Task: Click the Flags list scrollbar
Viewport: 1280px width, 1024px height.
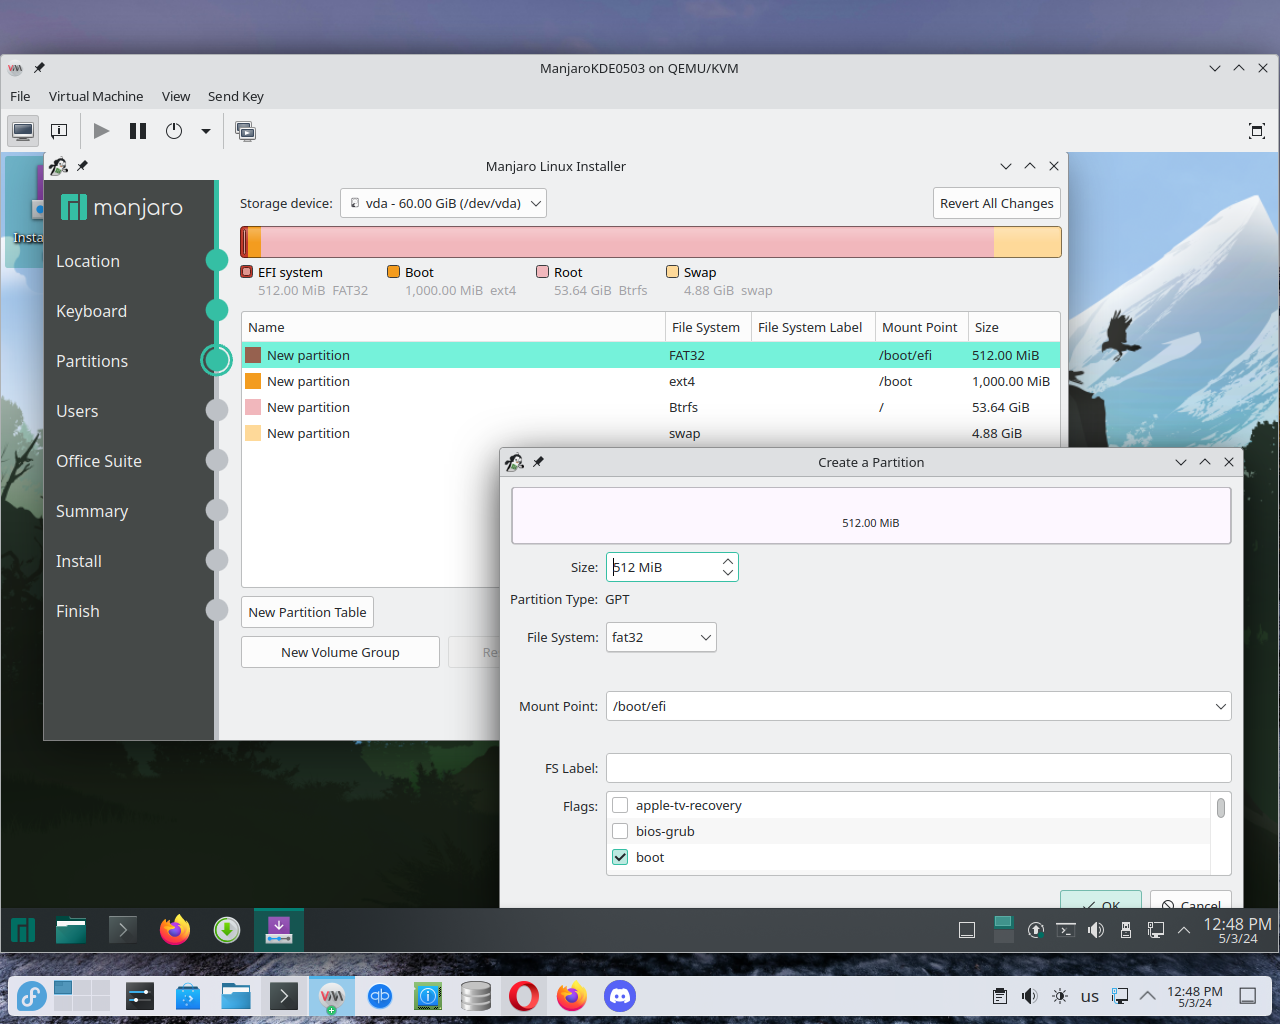Action: [1220, 807]
